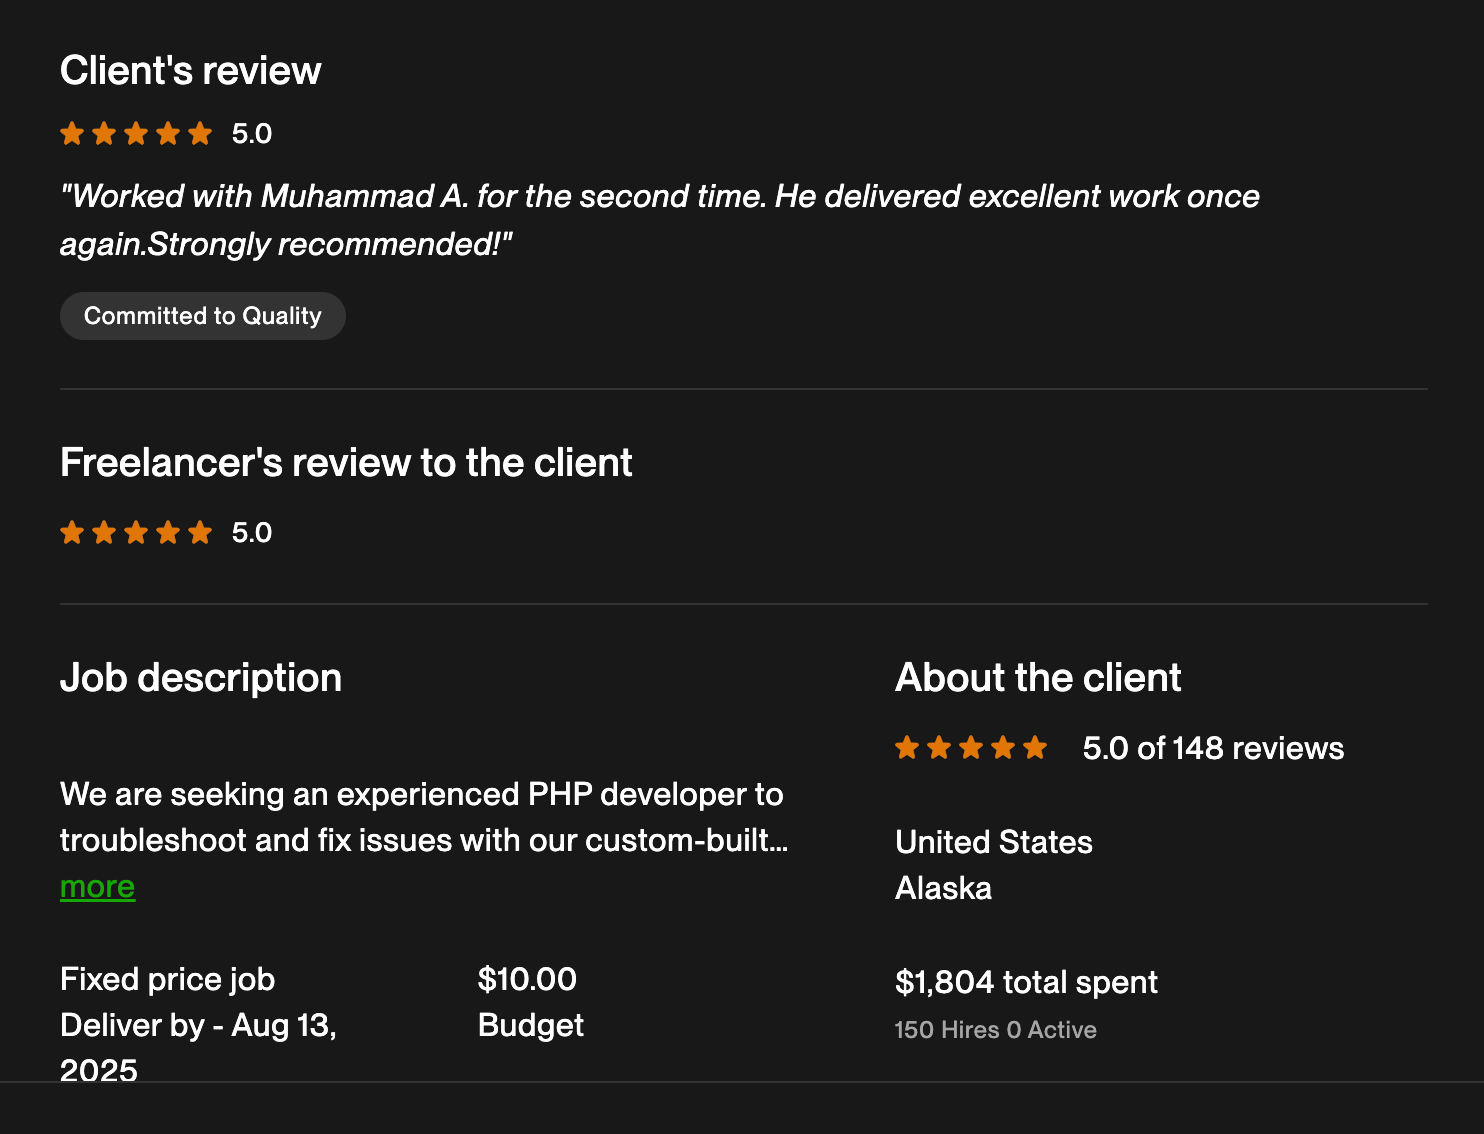Click the Deliver by Aug 13 date
This screenshot has width=1484, height=1134.
point(198,1026)
